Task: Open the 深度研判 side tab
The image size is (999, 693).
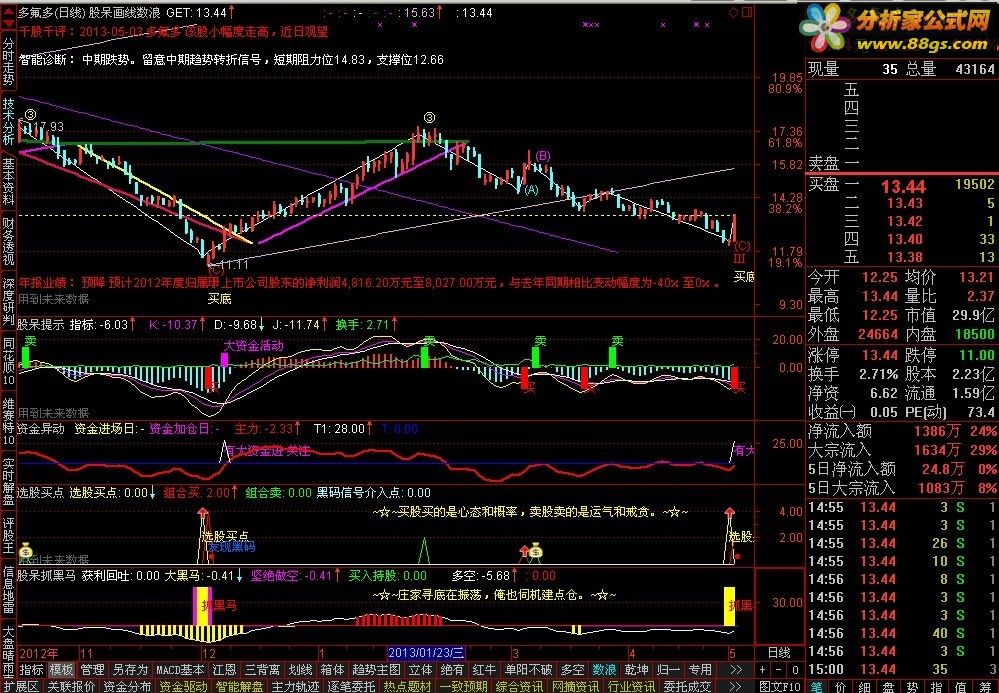Action: coord(8,302)
